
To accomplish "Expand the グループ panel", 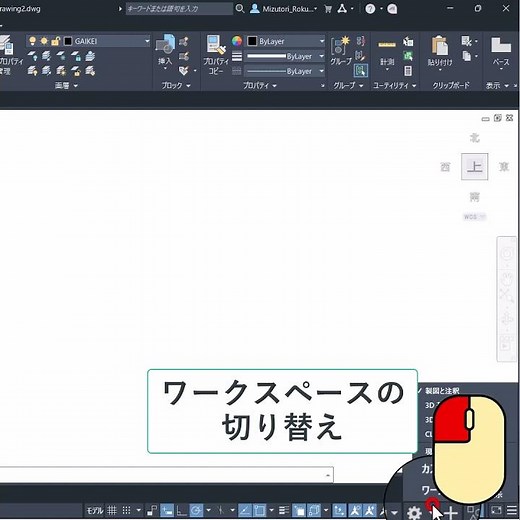I will (348, 86).
